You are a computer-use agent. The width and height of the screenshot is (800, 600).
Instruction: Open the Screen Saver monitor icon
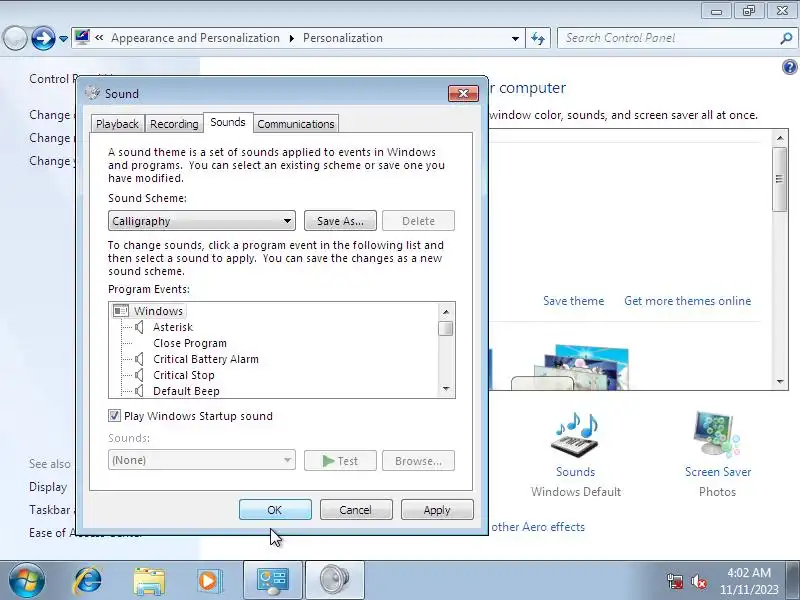[x=716, y=434]
